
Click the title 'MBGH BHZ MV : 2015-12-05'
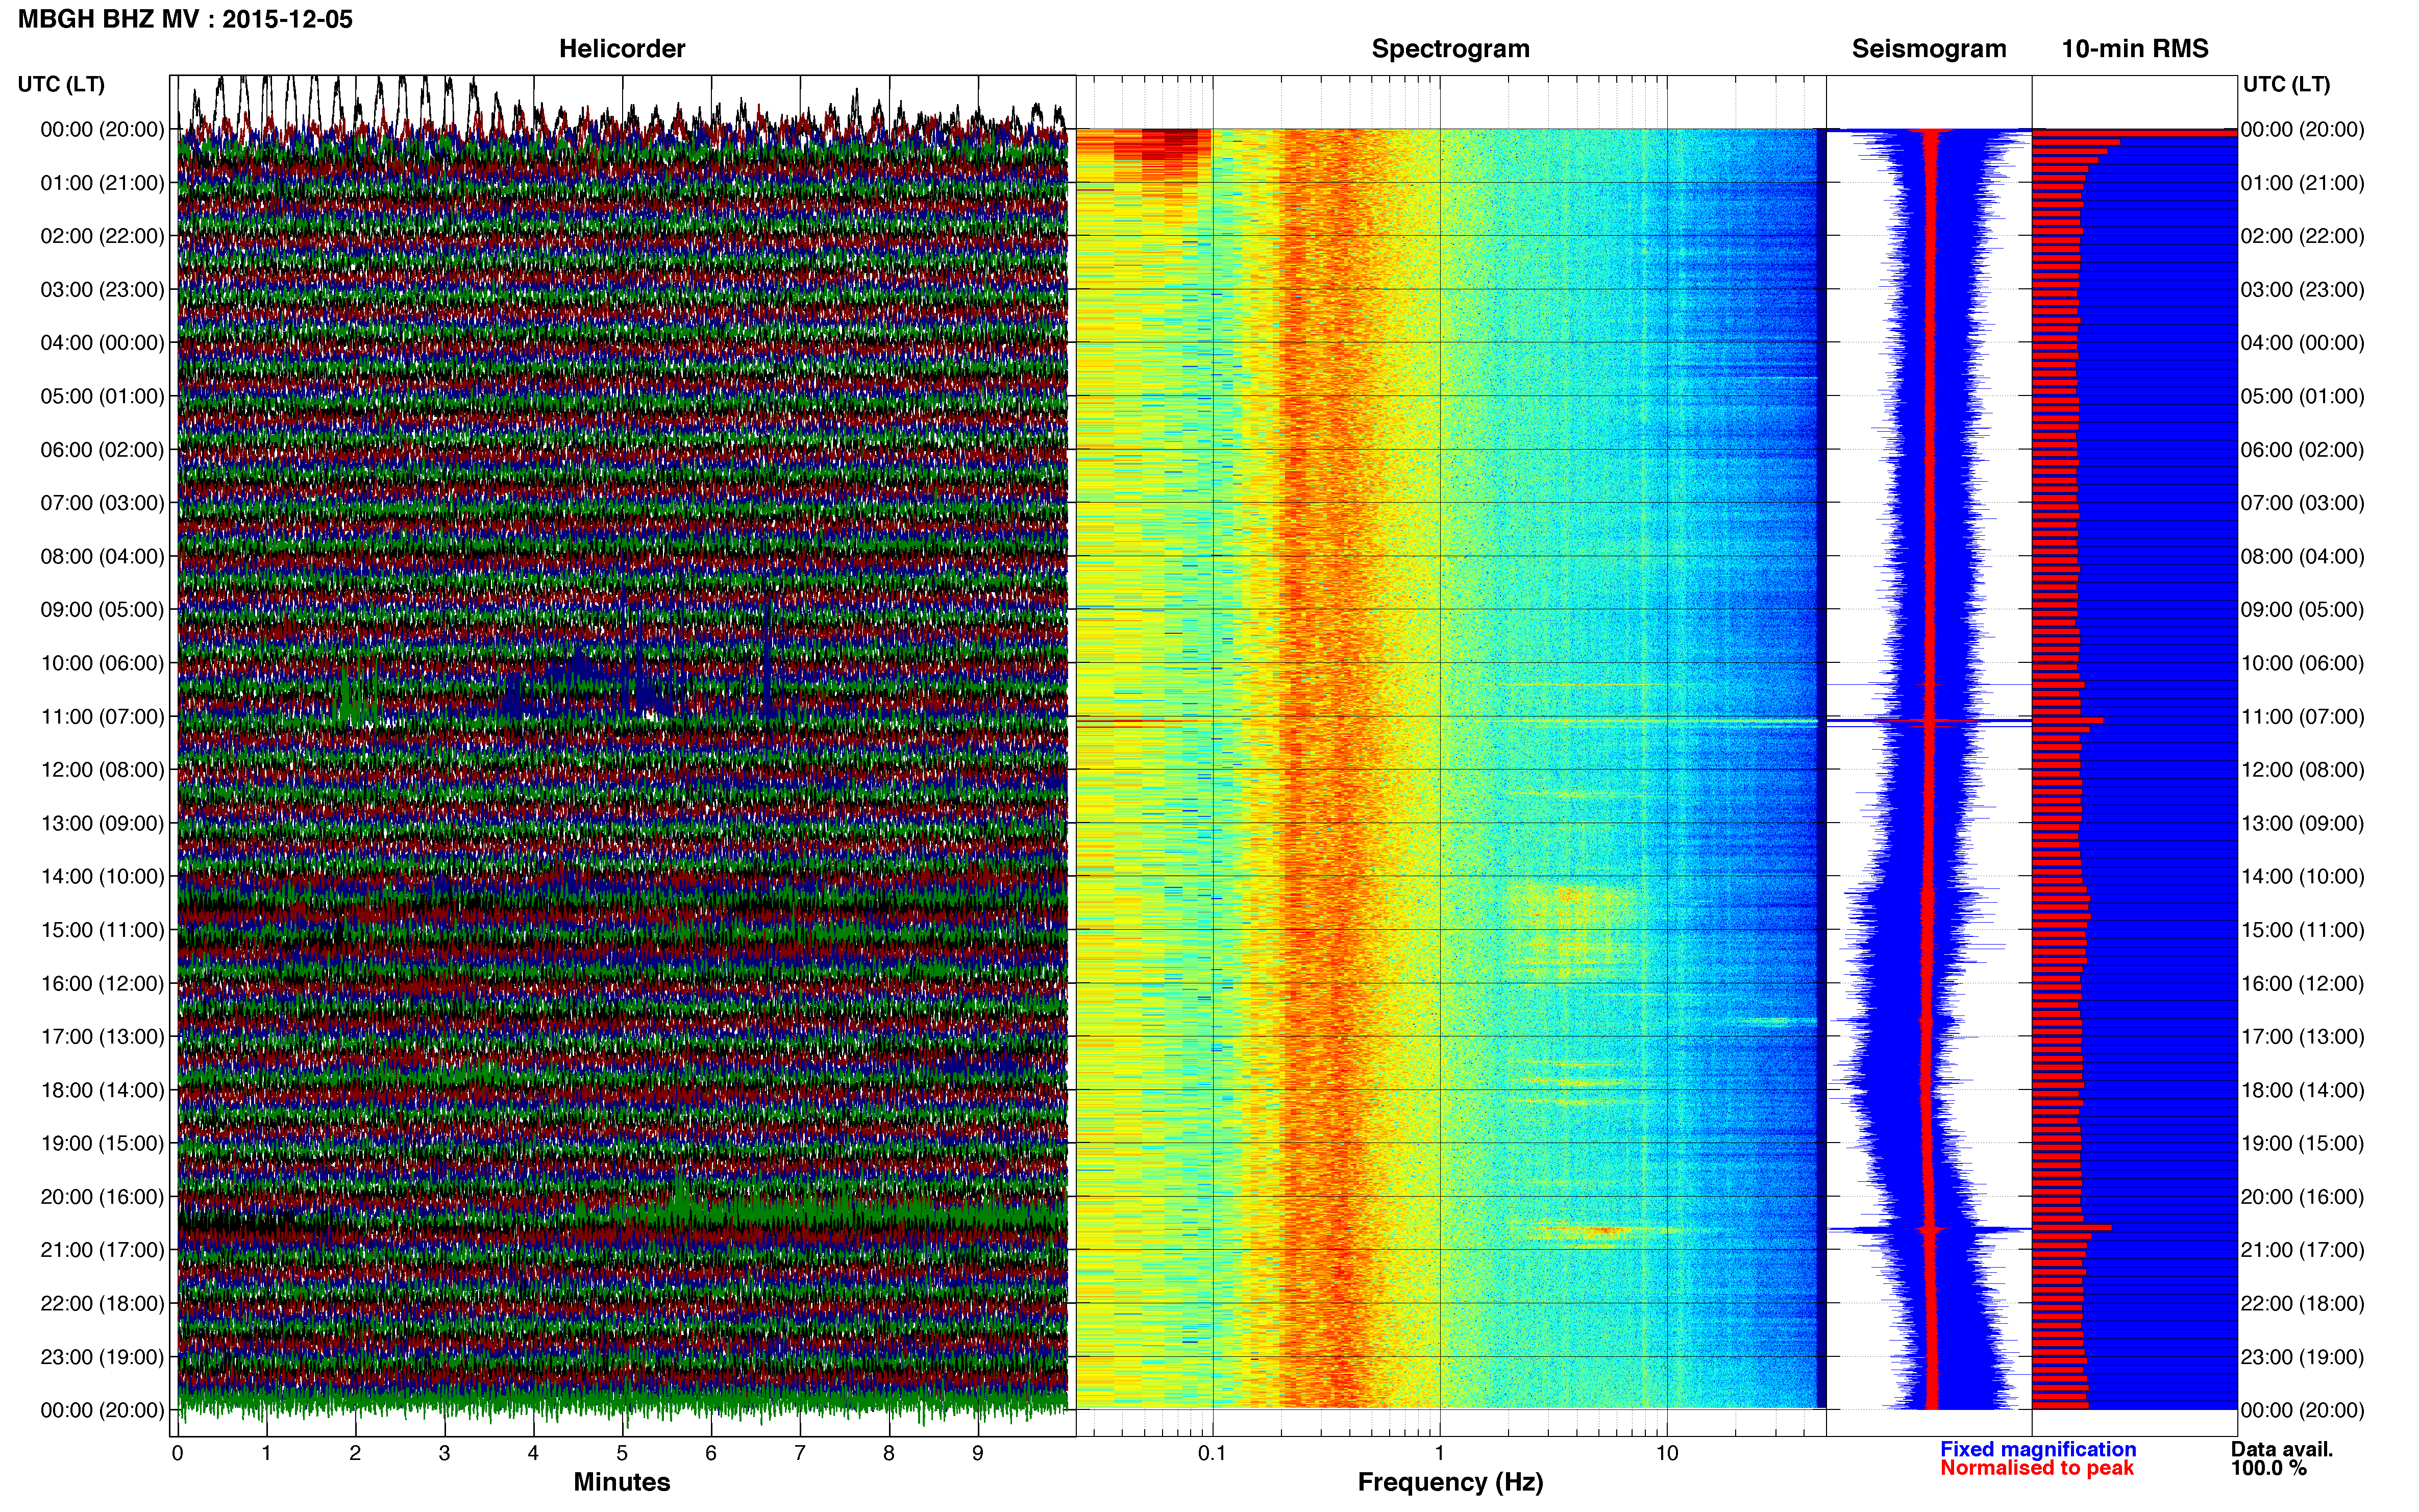(x=185, y=19)
